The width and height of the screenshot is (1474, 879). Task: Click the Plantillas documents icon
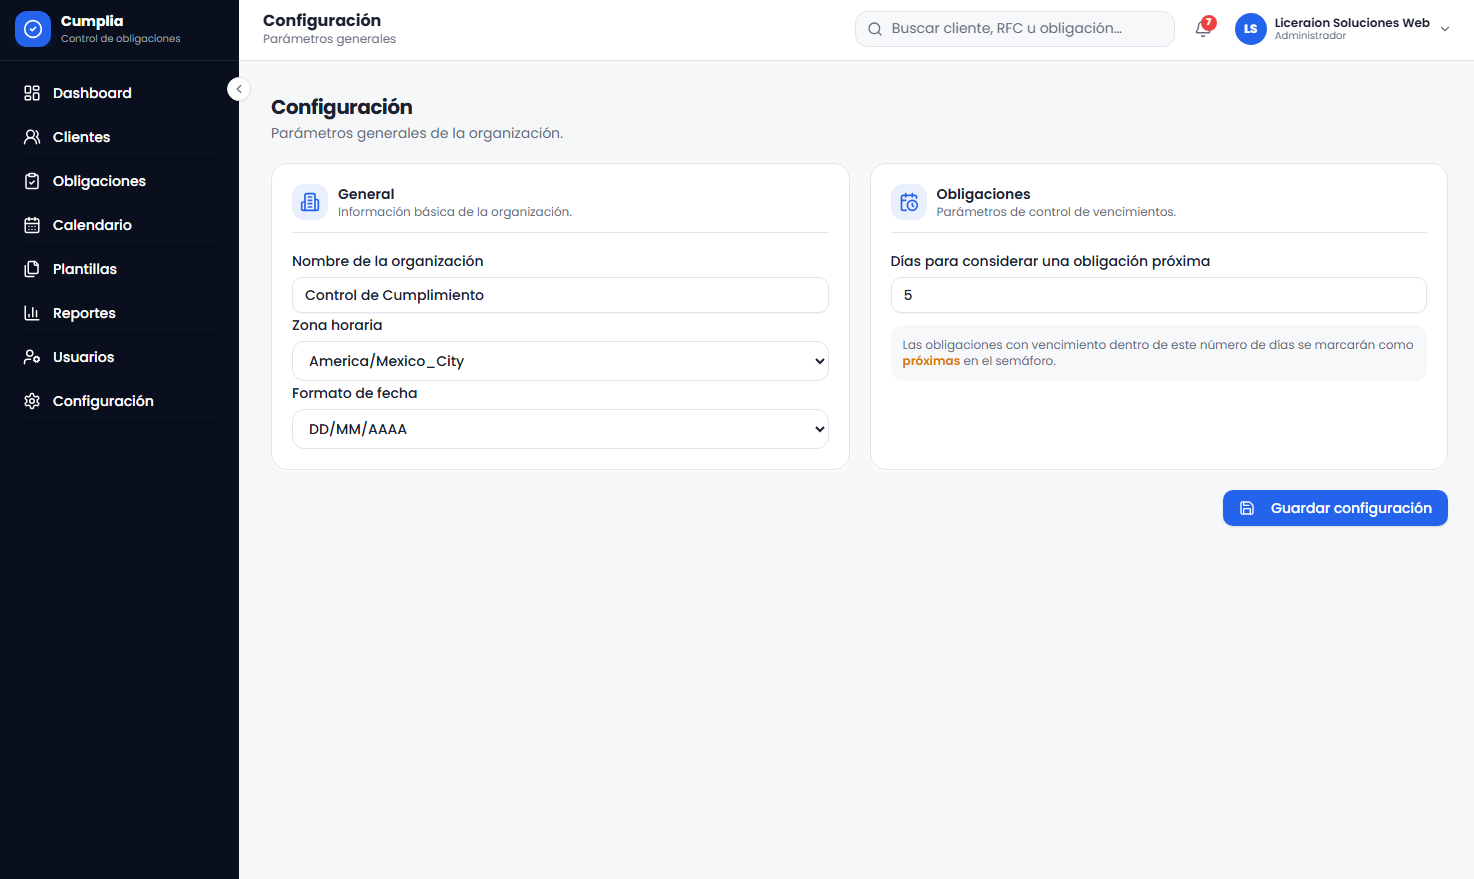[x=32, y=269]
